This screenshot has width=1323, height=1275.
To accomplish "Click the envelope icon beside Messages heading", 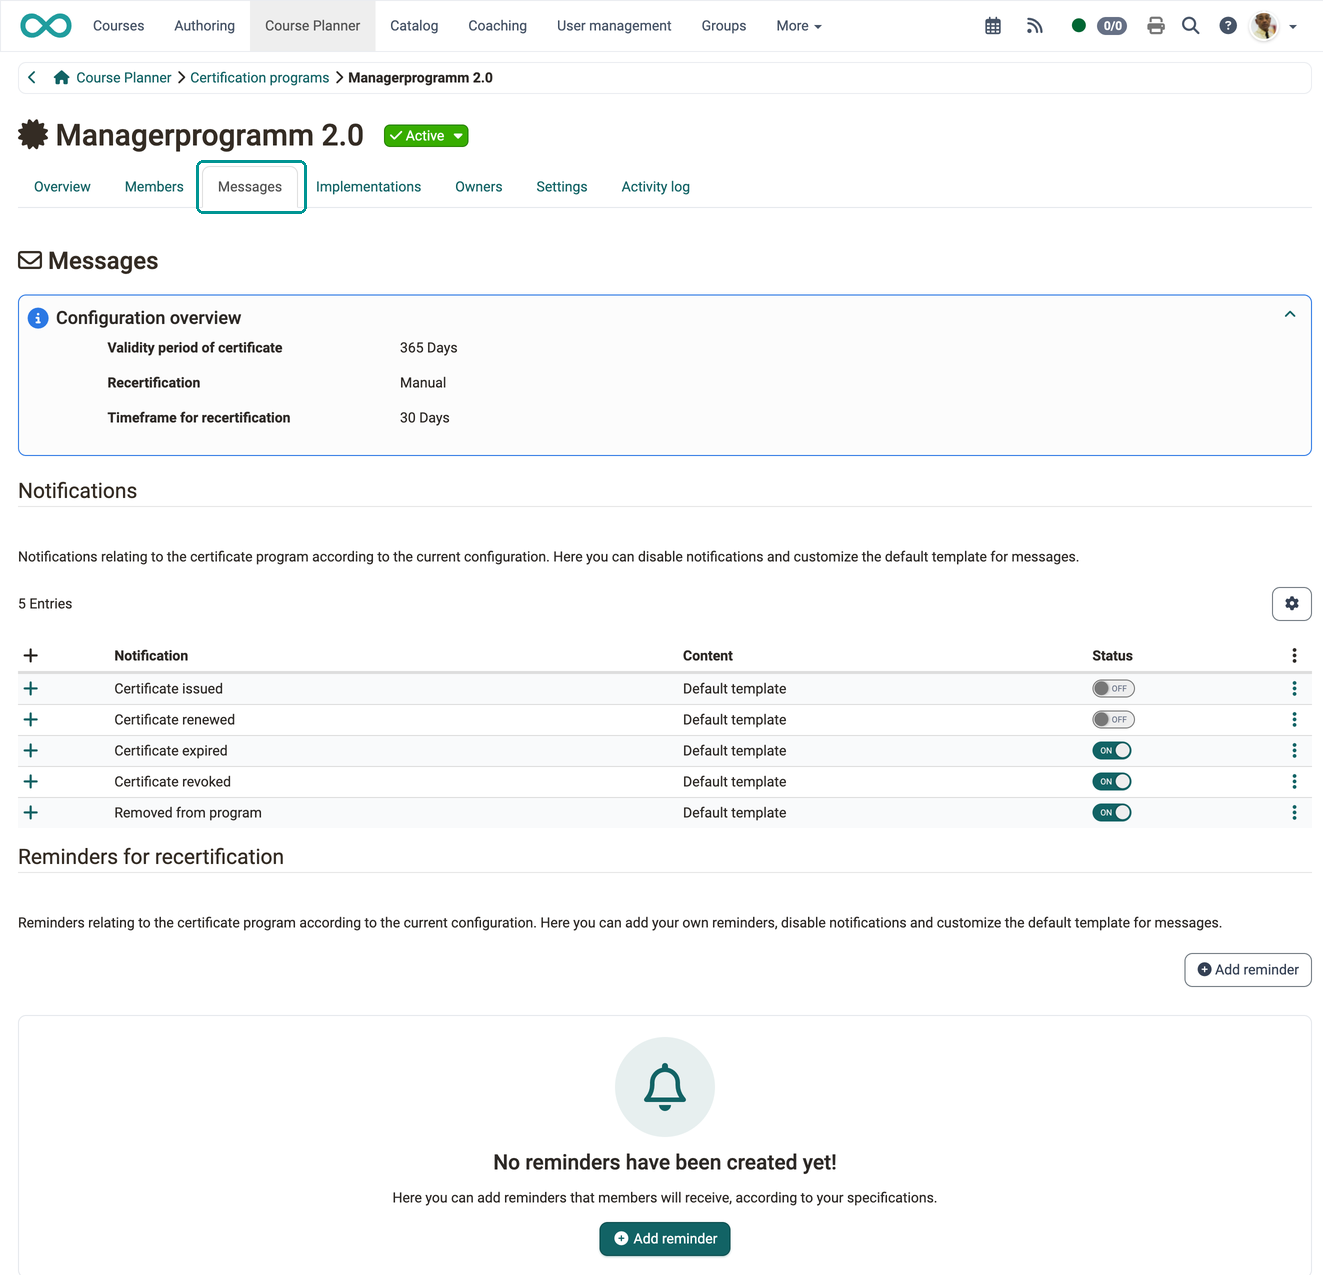I will (30, 260).
